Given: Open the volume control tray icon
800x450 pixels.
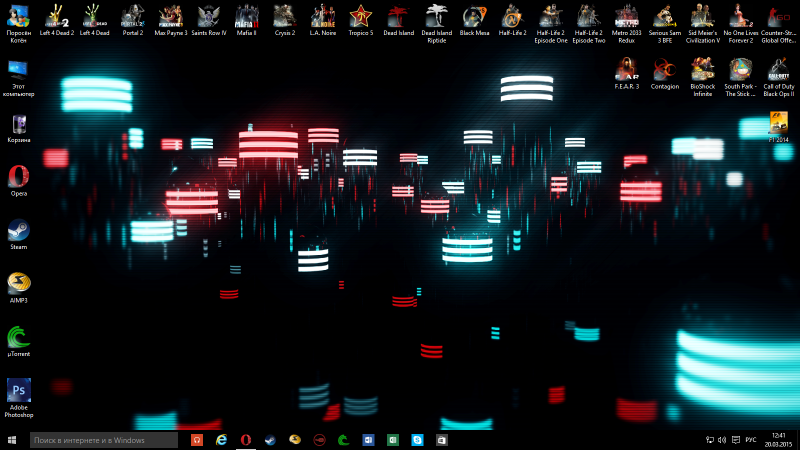Looking at the screenshot, I should (x=722, y=440).
